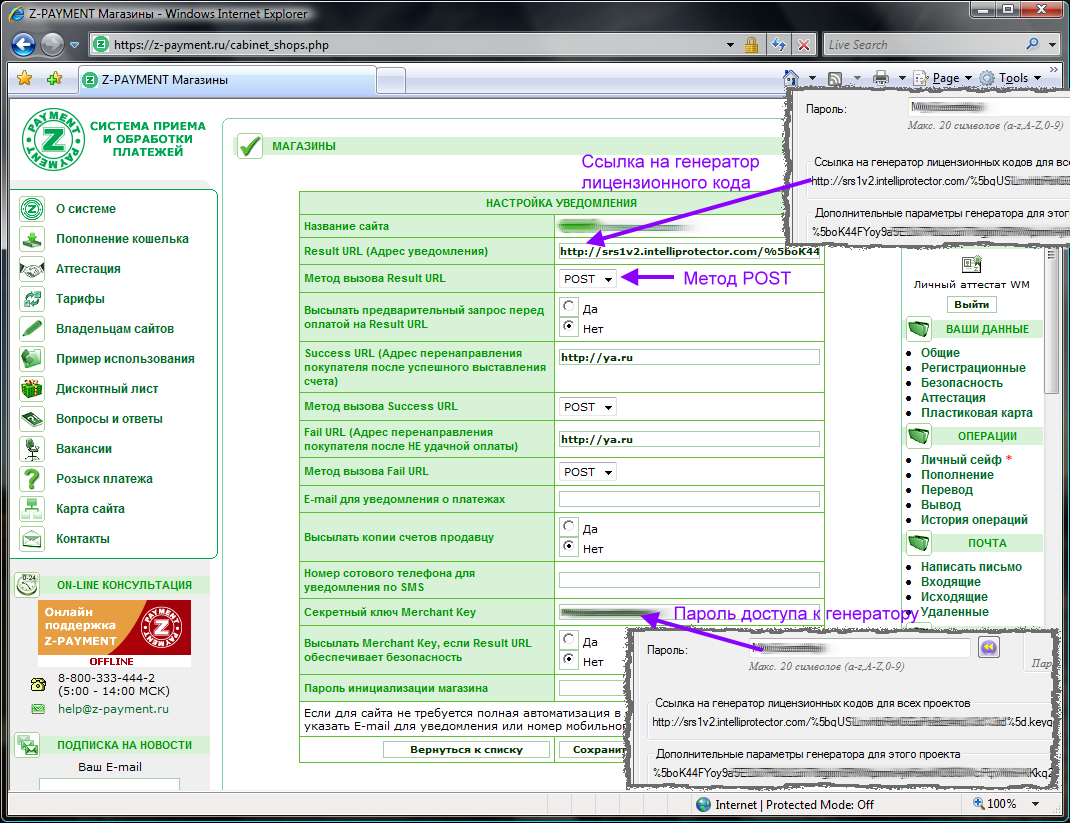Click the icon next to Тарифы
This screenshot has width=1070, height=823.
32,299
